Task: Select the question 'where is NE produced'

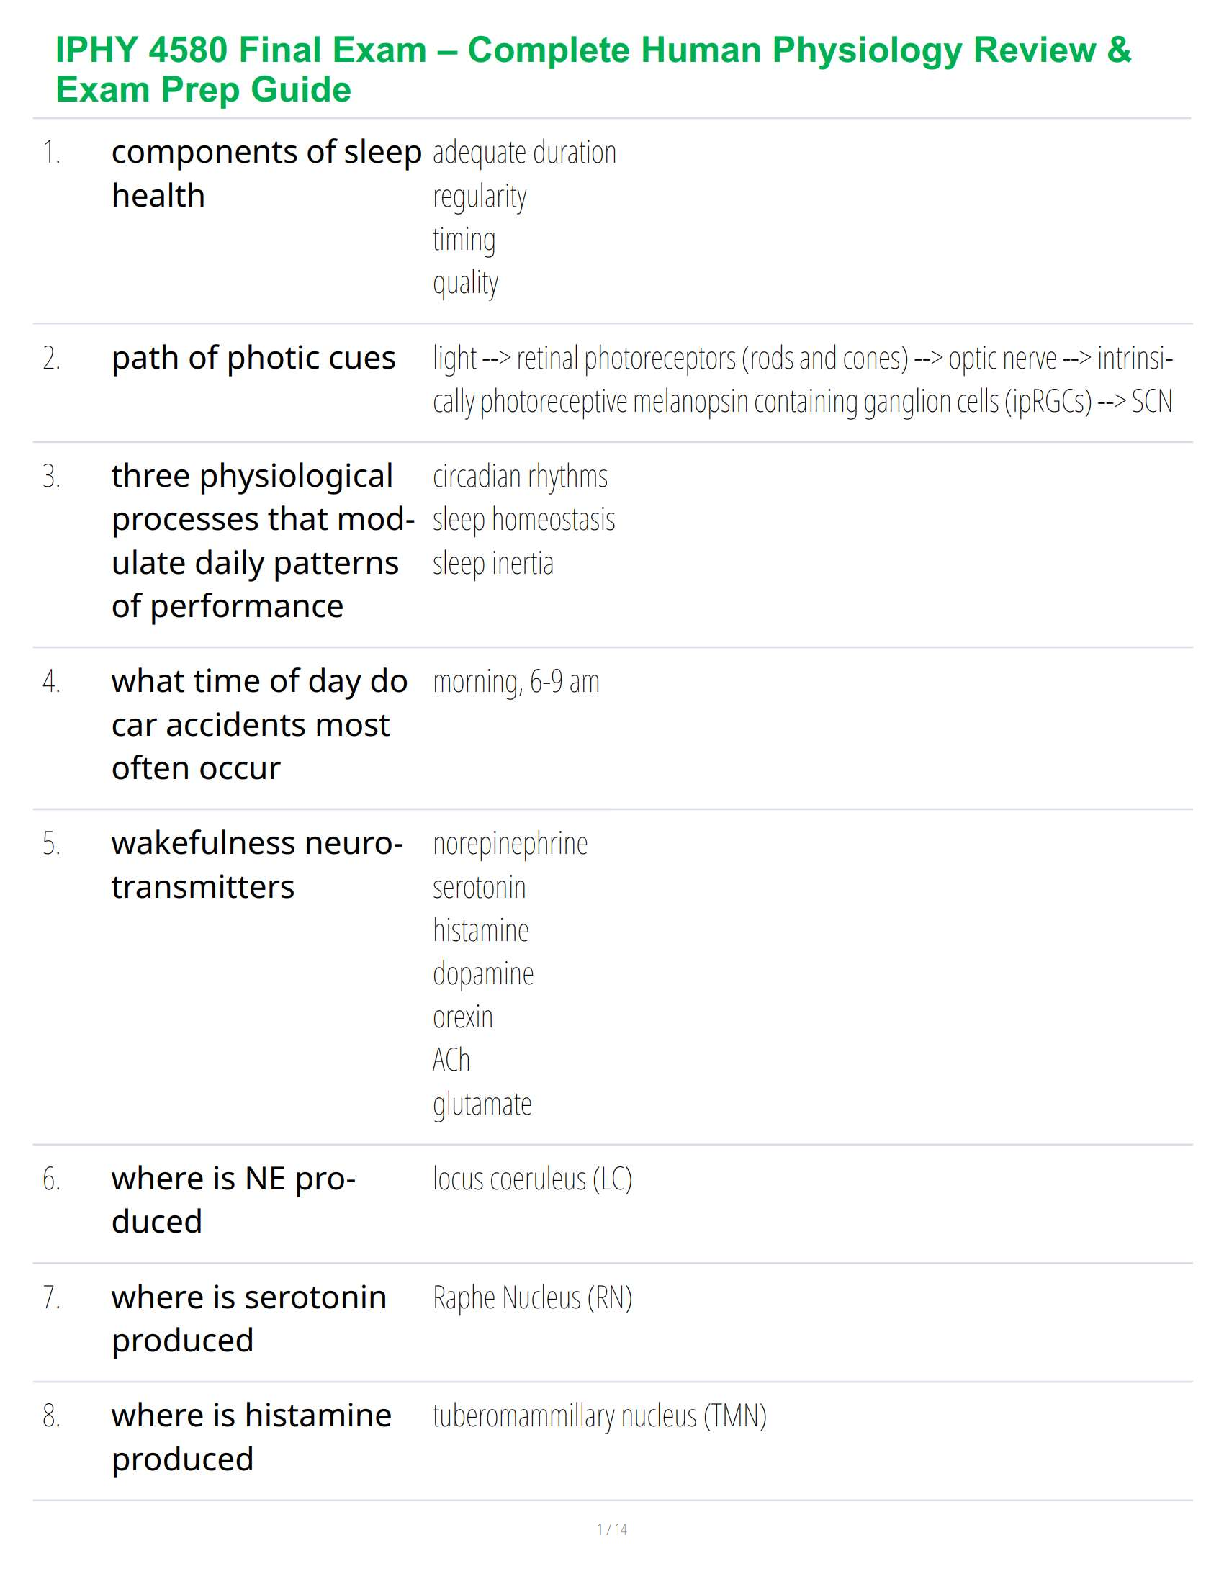Action: [233, 1200]
